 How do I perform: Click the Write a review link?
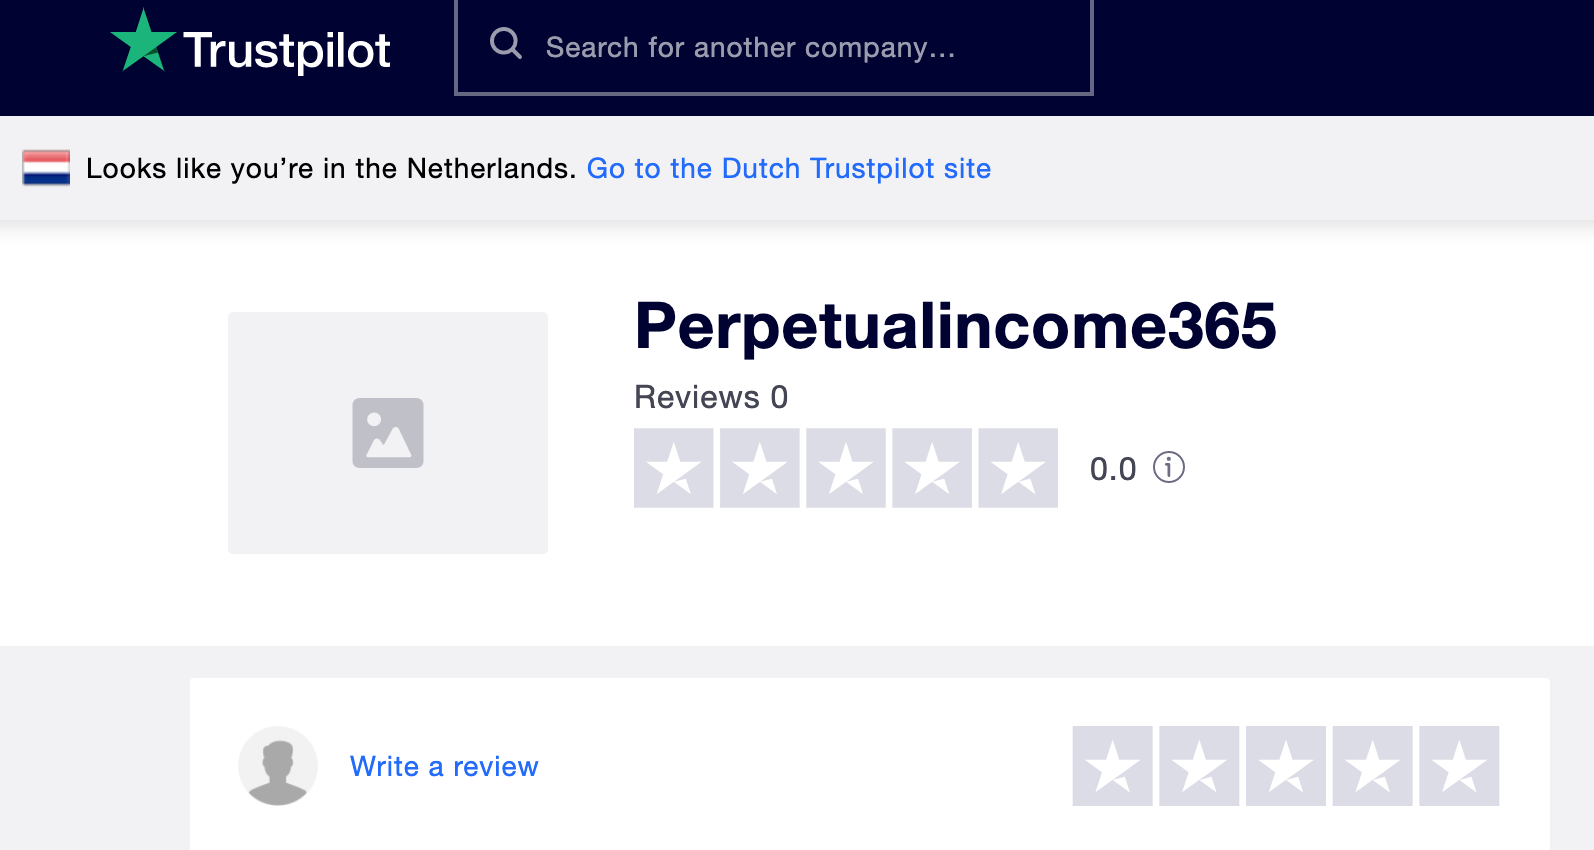pyautogui.click(x=444, y=766)
